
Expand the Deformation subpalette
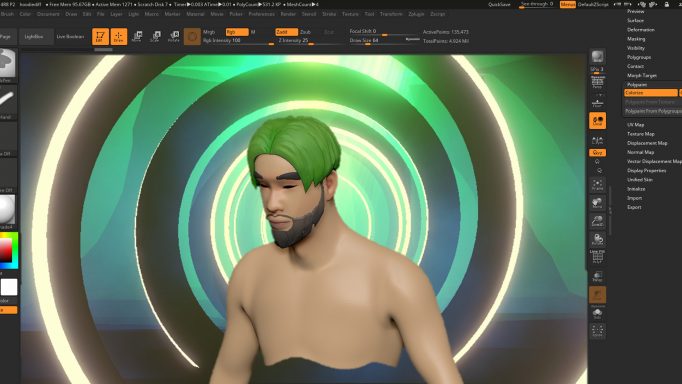pos(641,30)
